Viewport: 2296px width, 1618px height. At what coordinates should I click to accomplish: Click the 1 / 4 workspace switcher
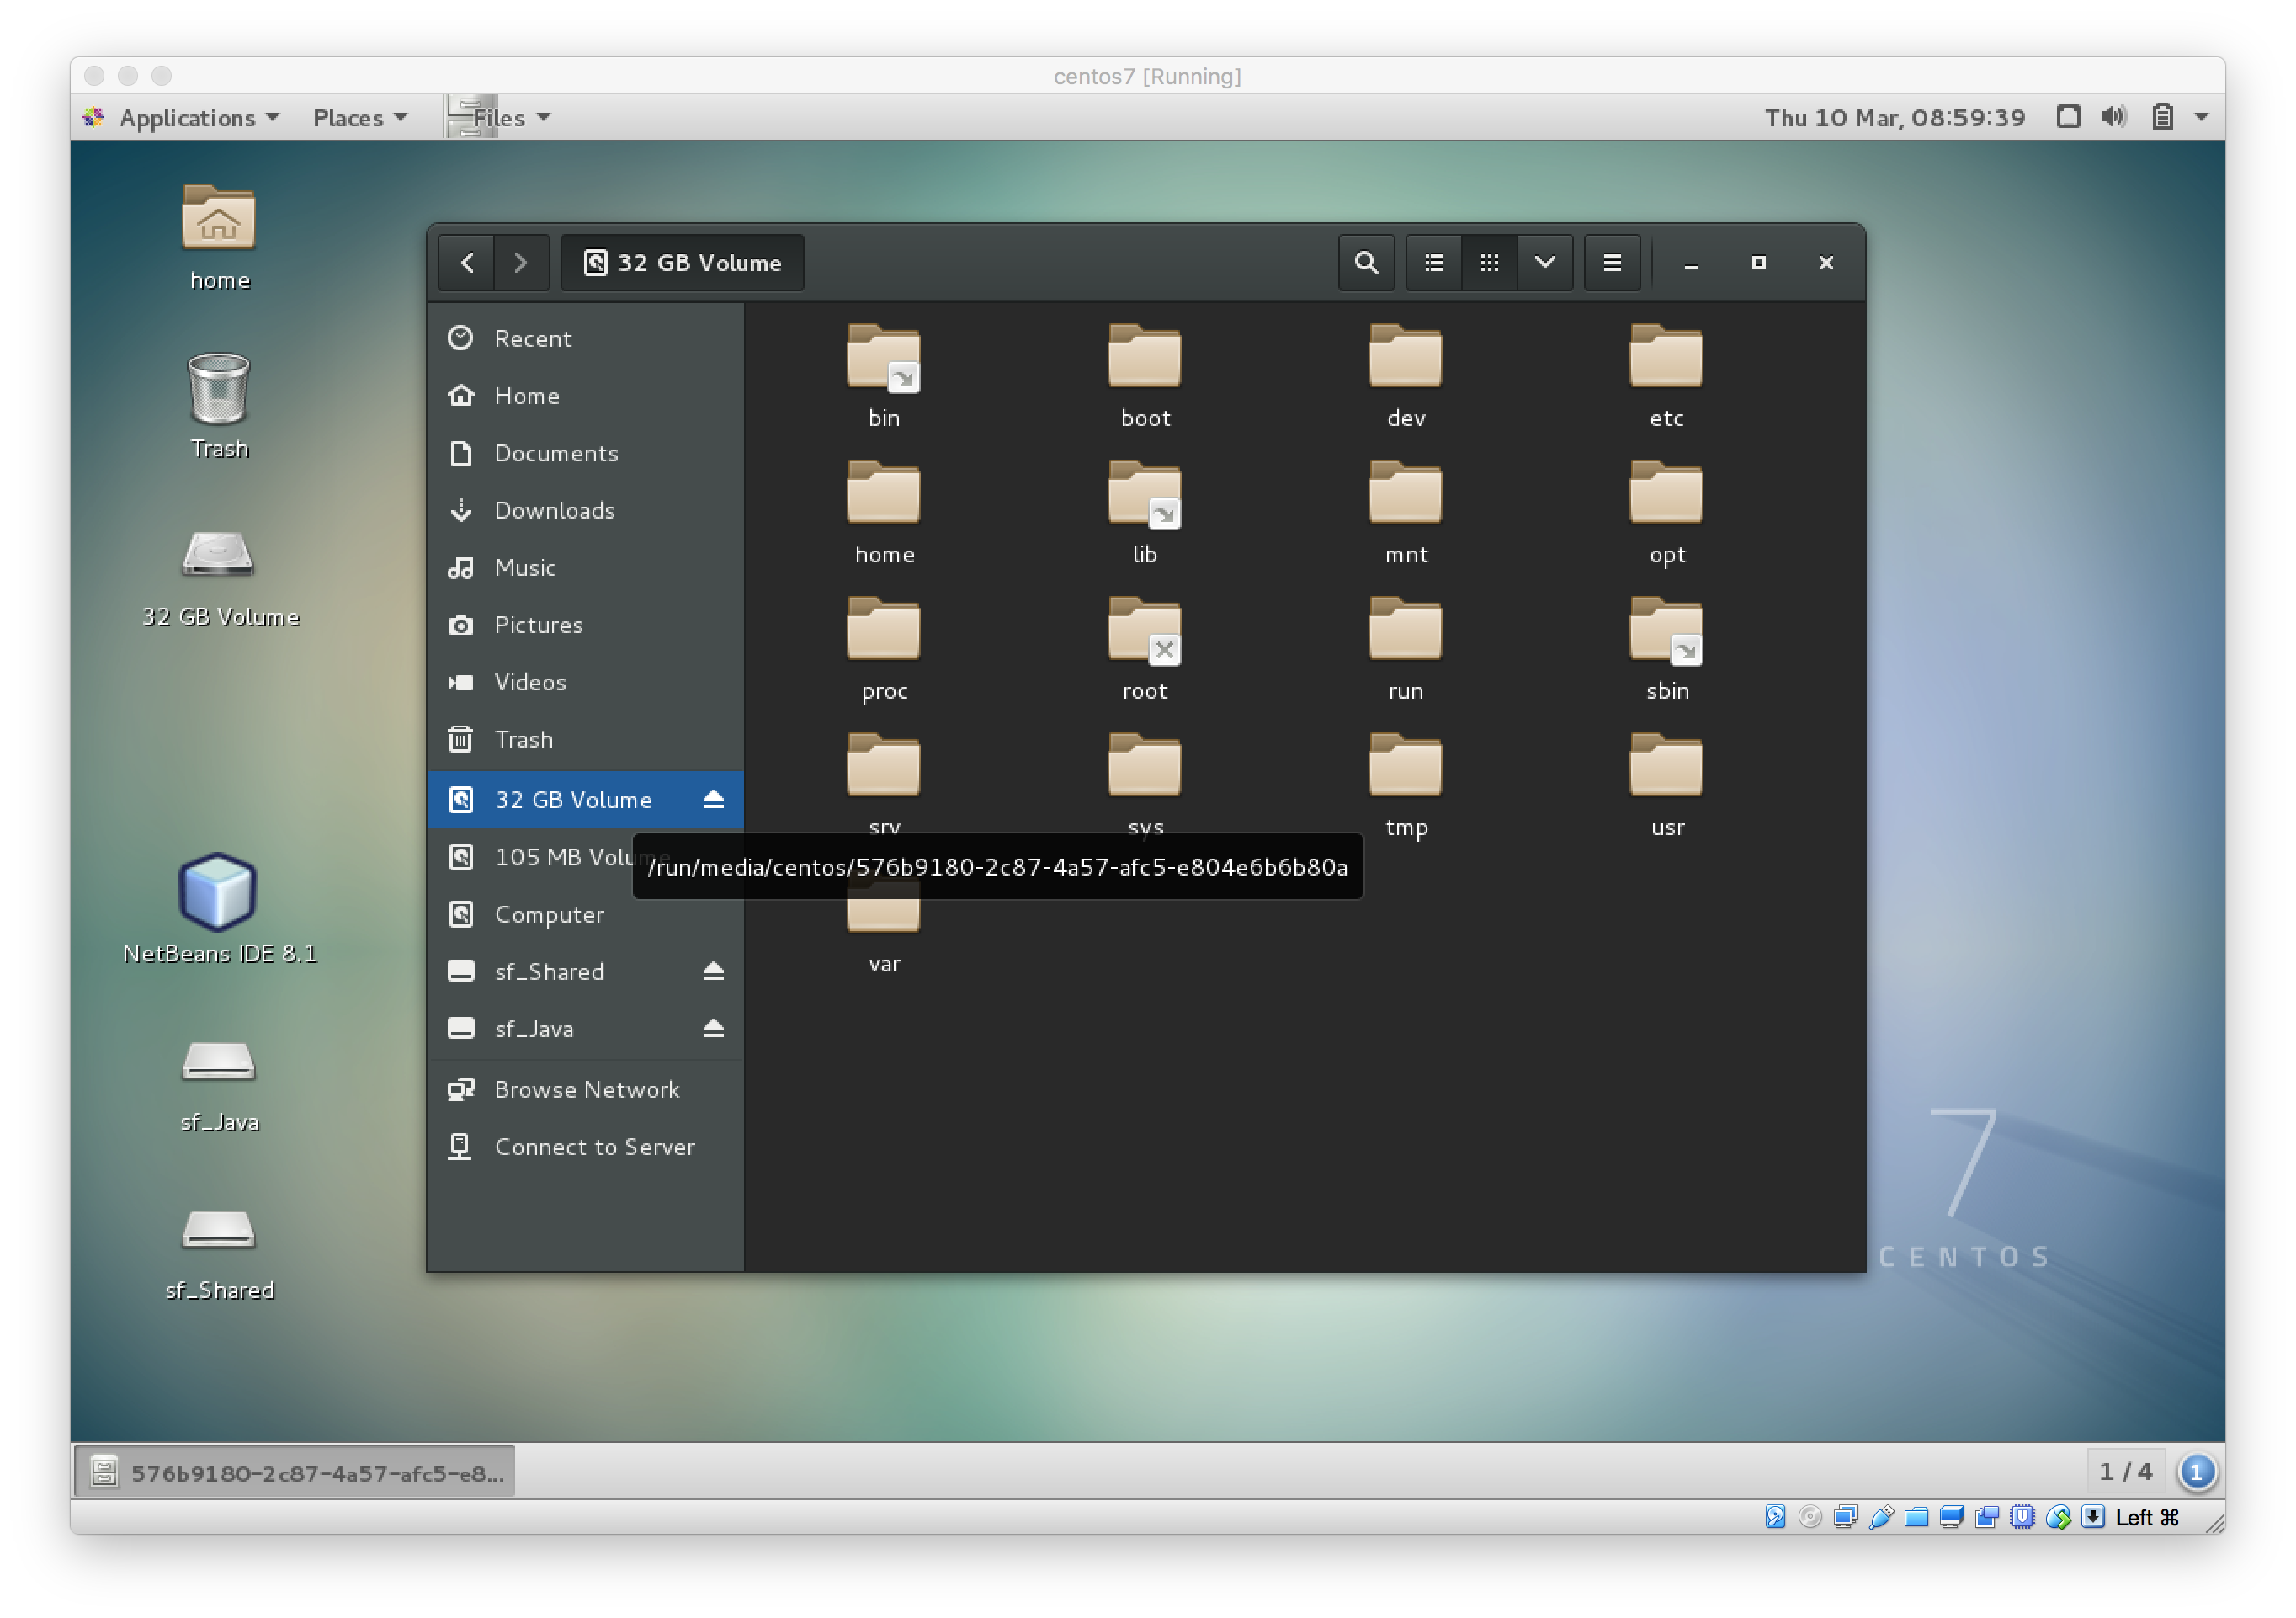pyautogui.click(x=2125, y=1472)
